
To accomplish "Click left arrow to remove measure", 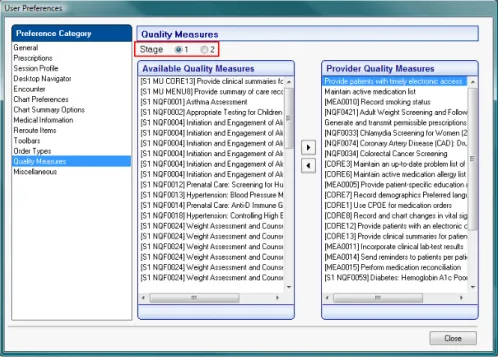I will (x=308, y=165).
